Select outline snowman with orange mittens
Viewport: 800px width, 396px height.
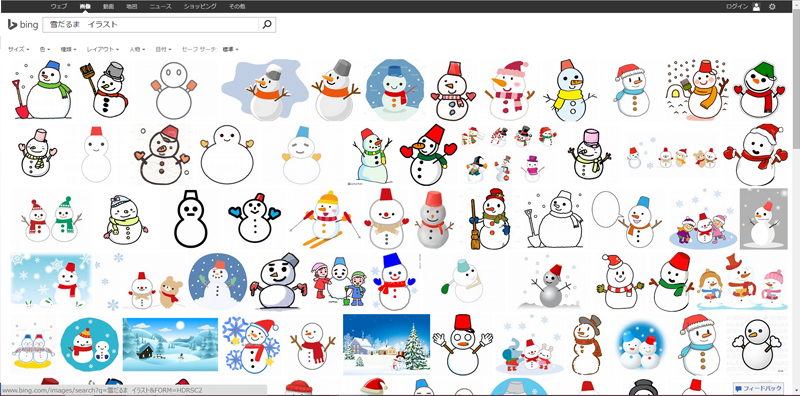(x=173, y=90)
